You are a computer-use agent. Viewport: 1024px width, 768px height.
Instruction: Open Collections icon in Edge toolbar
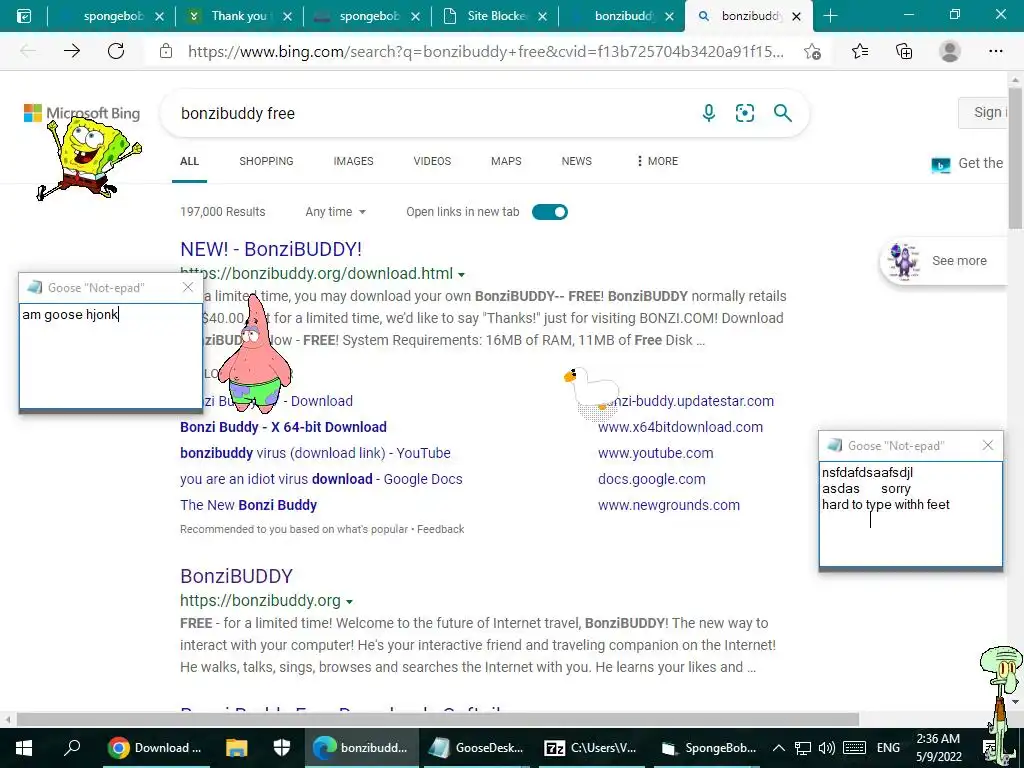[904, 51]
